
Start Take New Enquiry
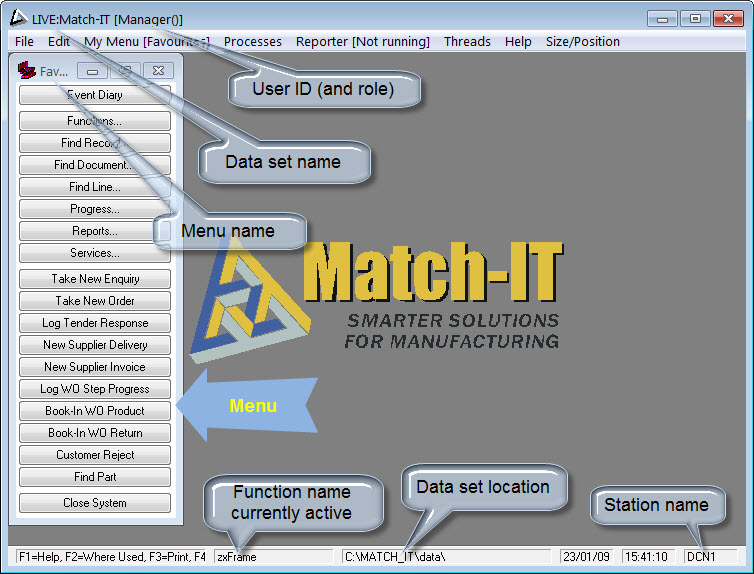pos(95,279)
